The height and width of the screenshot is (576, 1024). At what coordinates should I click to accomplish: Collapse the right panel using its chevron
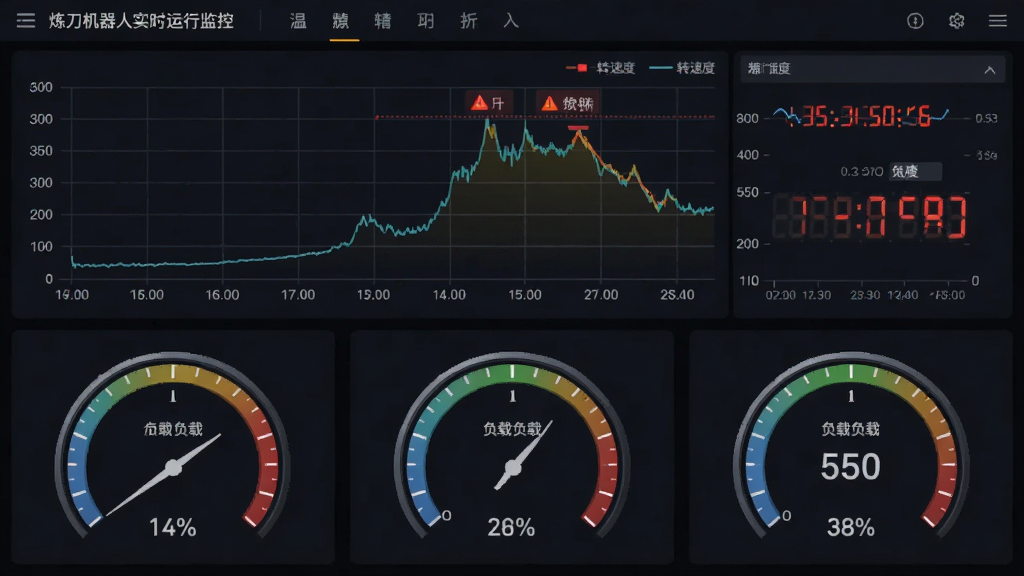[x=989, y=70]
